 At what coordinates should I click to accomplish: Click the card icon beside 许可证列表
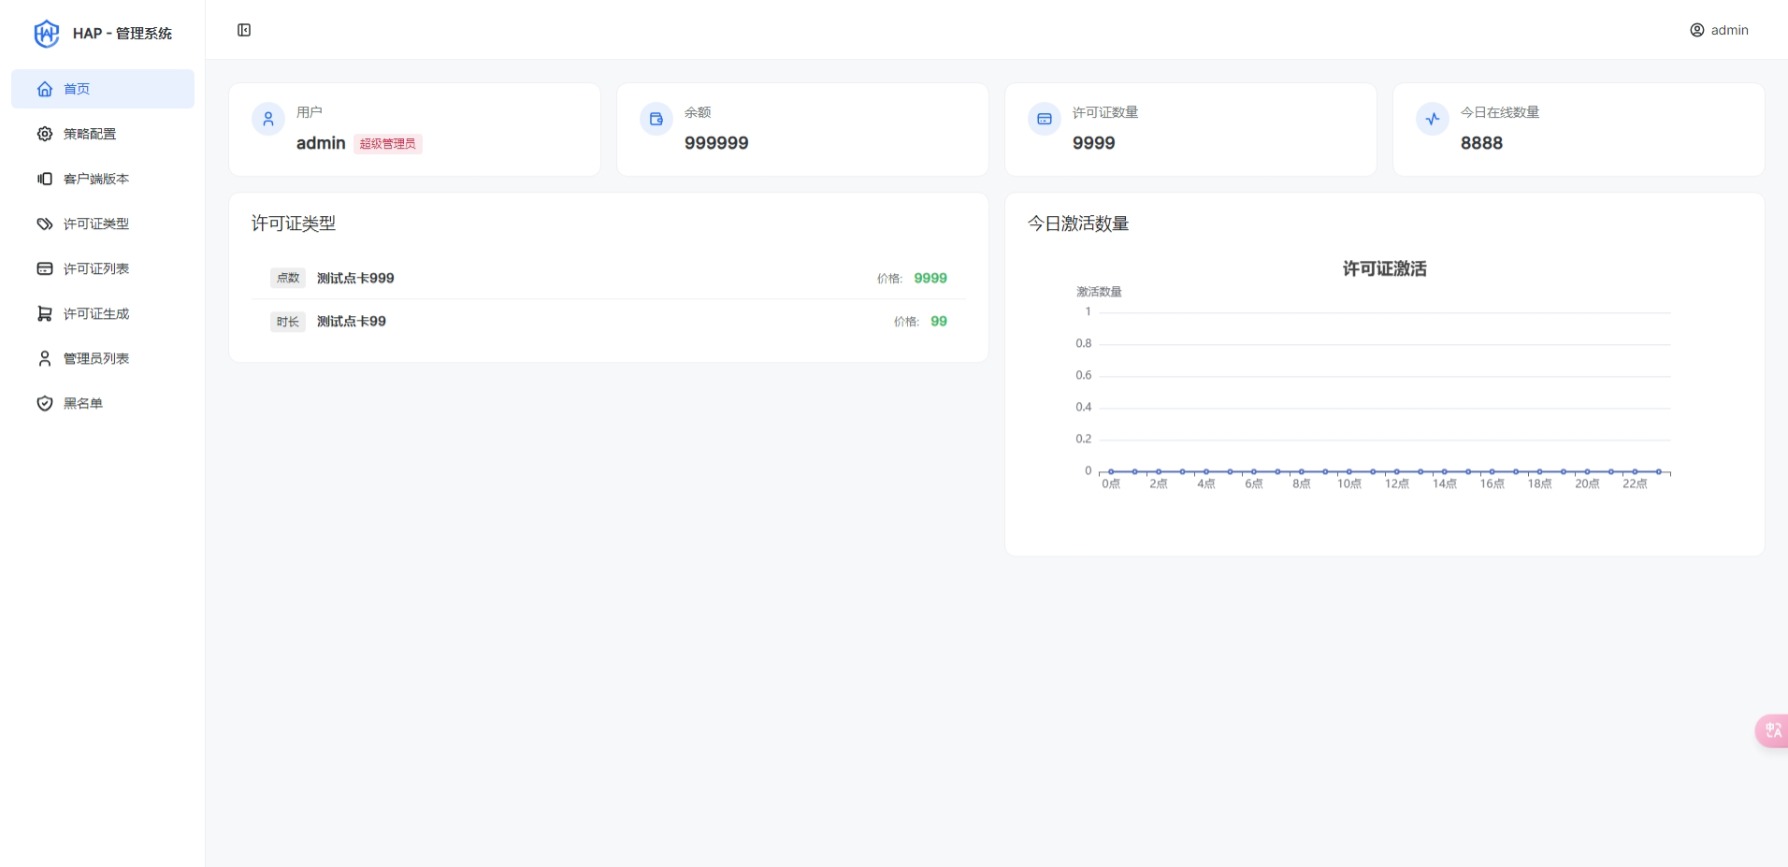[45, 269]
